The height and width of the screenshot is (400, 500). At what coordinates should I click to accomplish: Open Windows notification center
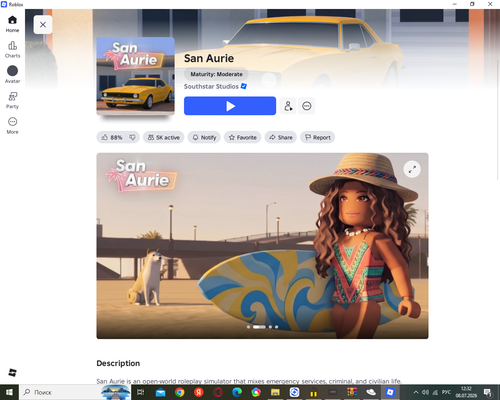488,392
